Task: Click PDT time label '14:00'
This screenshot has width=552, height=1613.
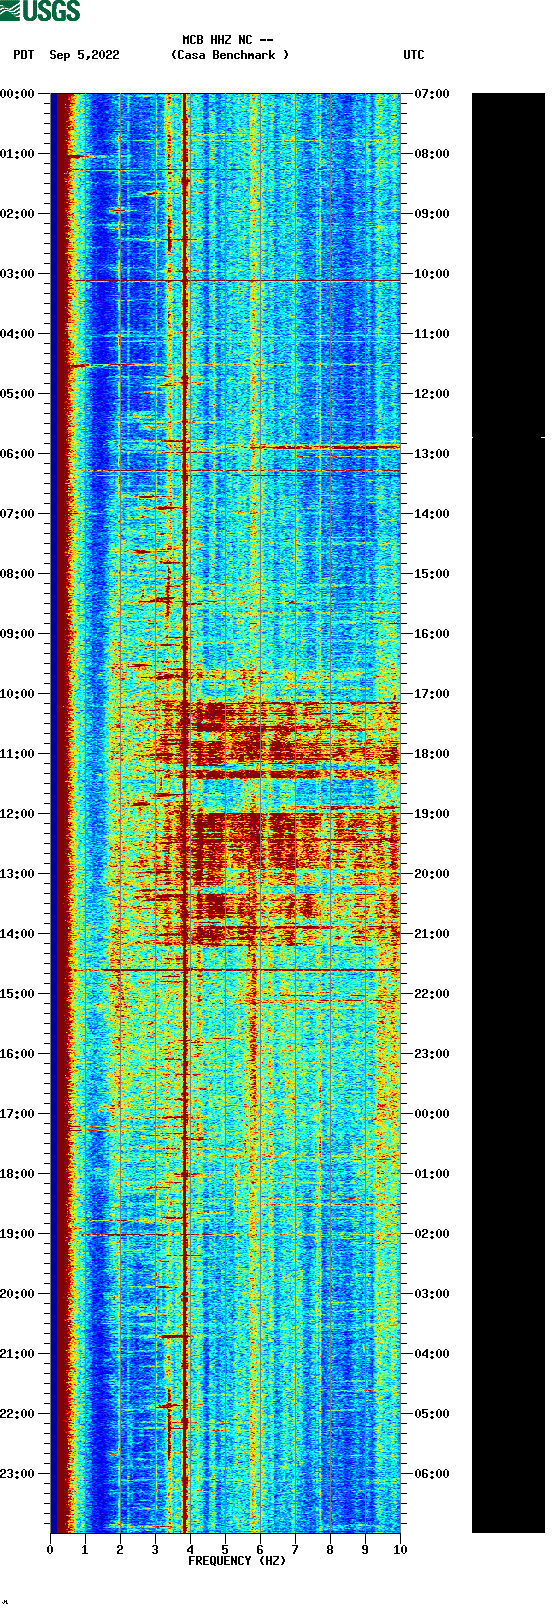Action: click(17, 934)
